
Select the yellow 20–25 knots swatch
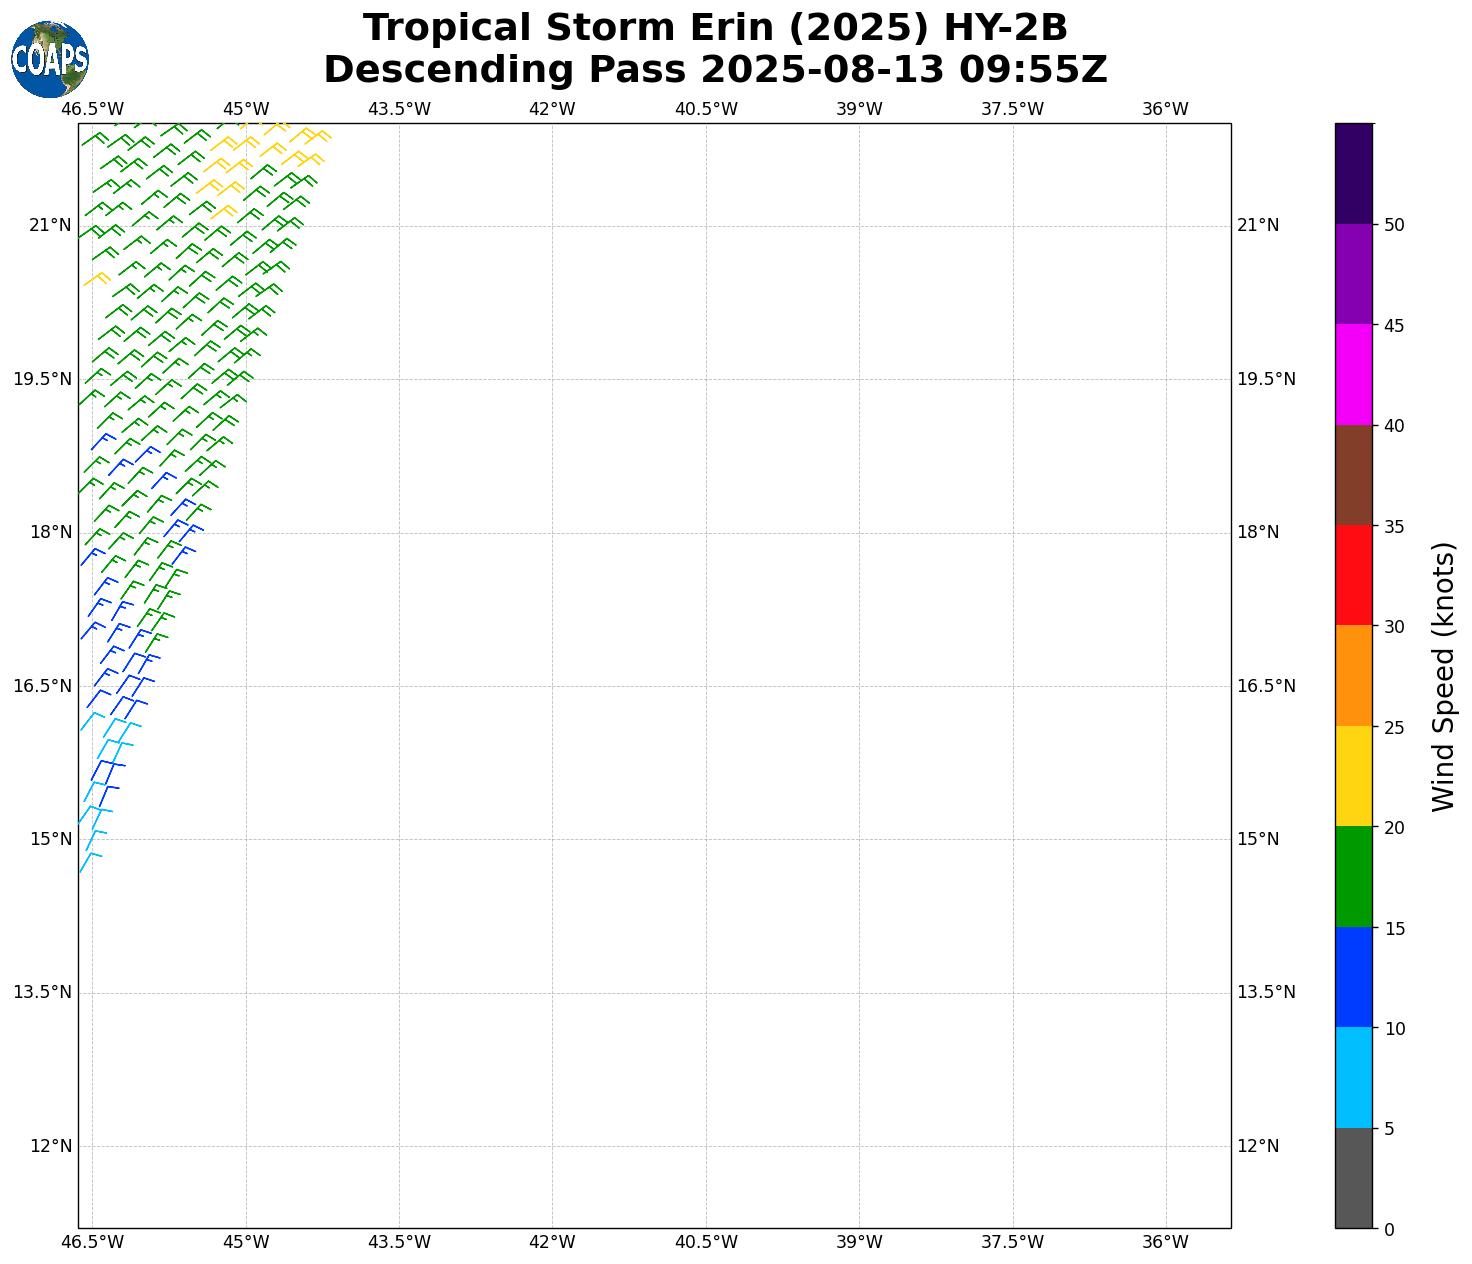tap(1354, 776)
